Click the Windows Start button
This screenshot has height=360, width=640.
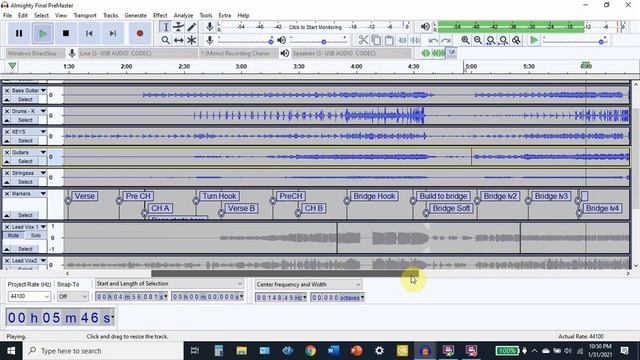[x=11, y=351]
